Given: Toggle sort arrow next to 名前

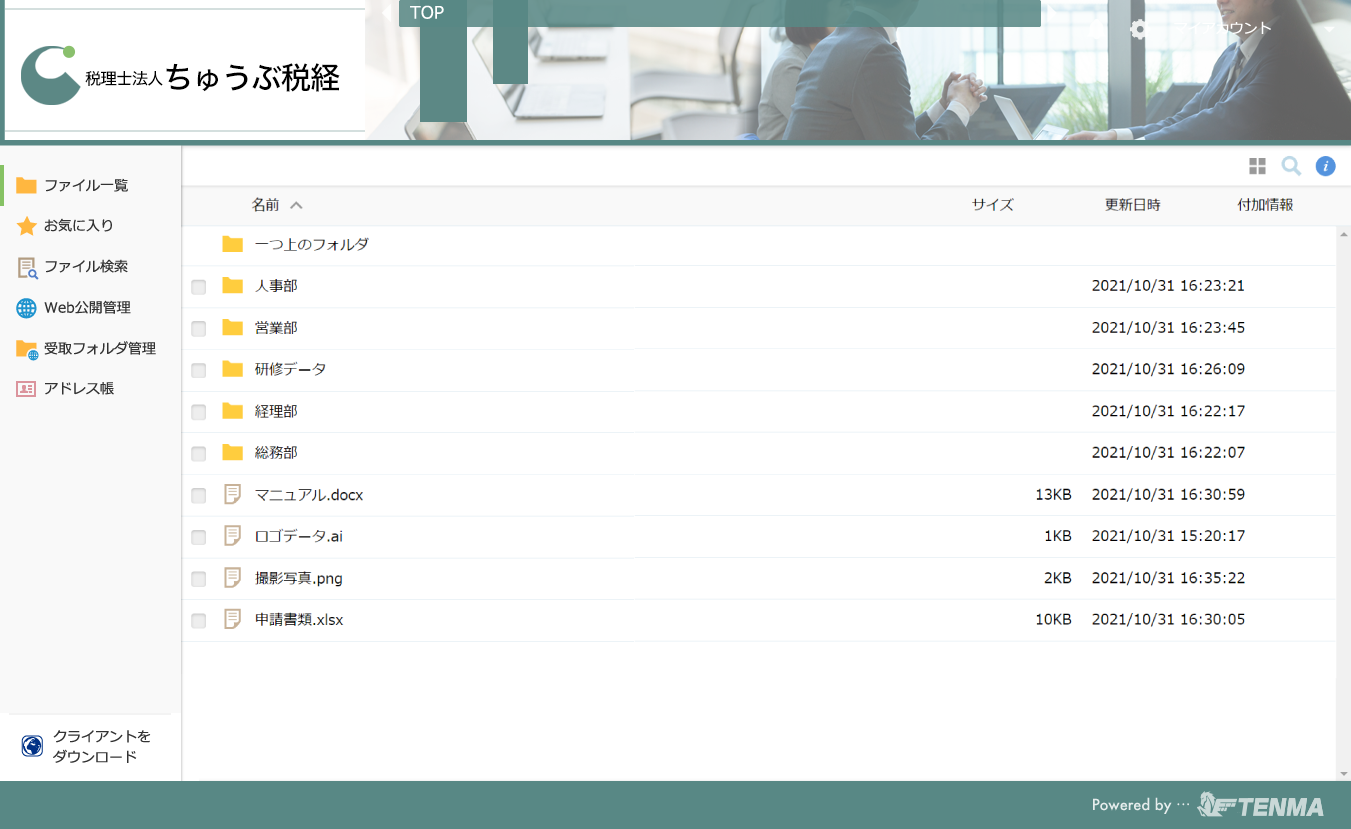Looking at the screenshot, I should pyautogui.click(x=296, y=205).
